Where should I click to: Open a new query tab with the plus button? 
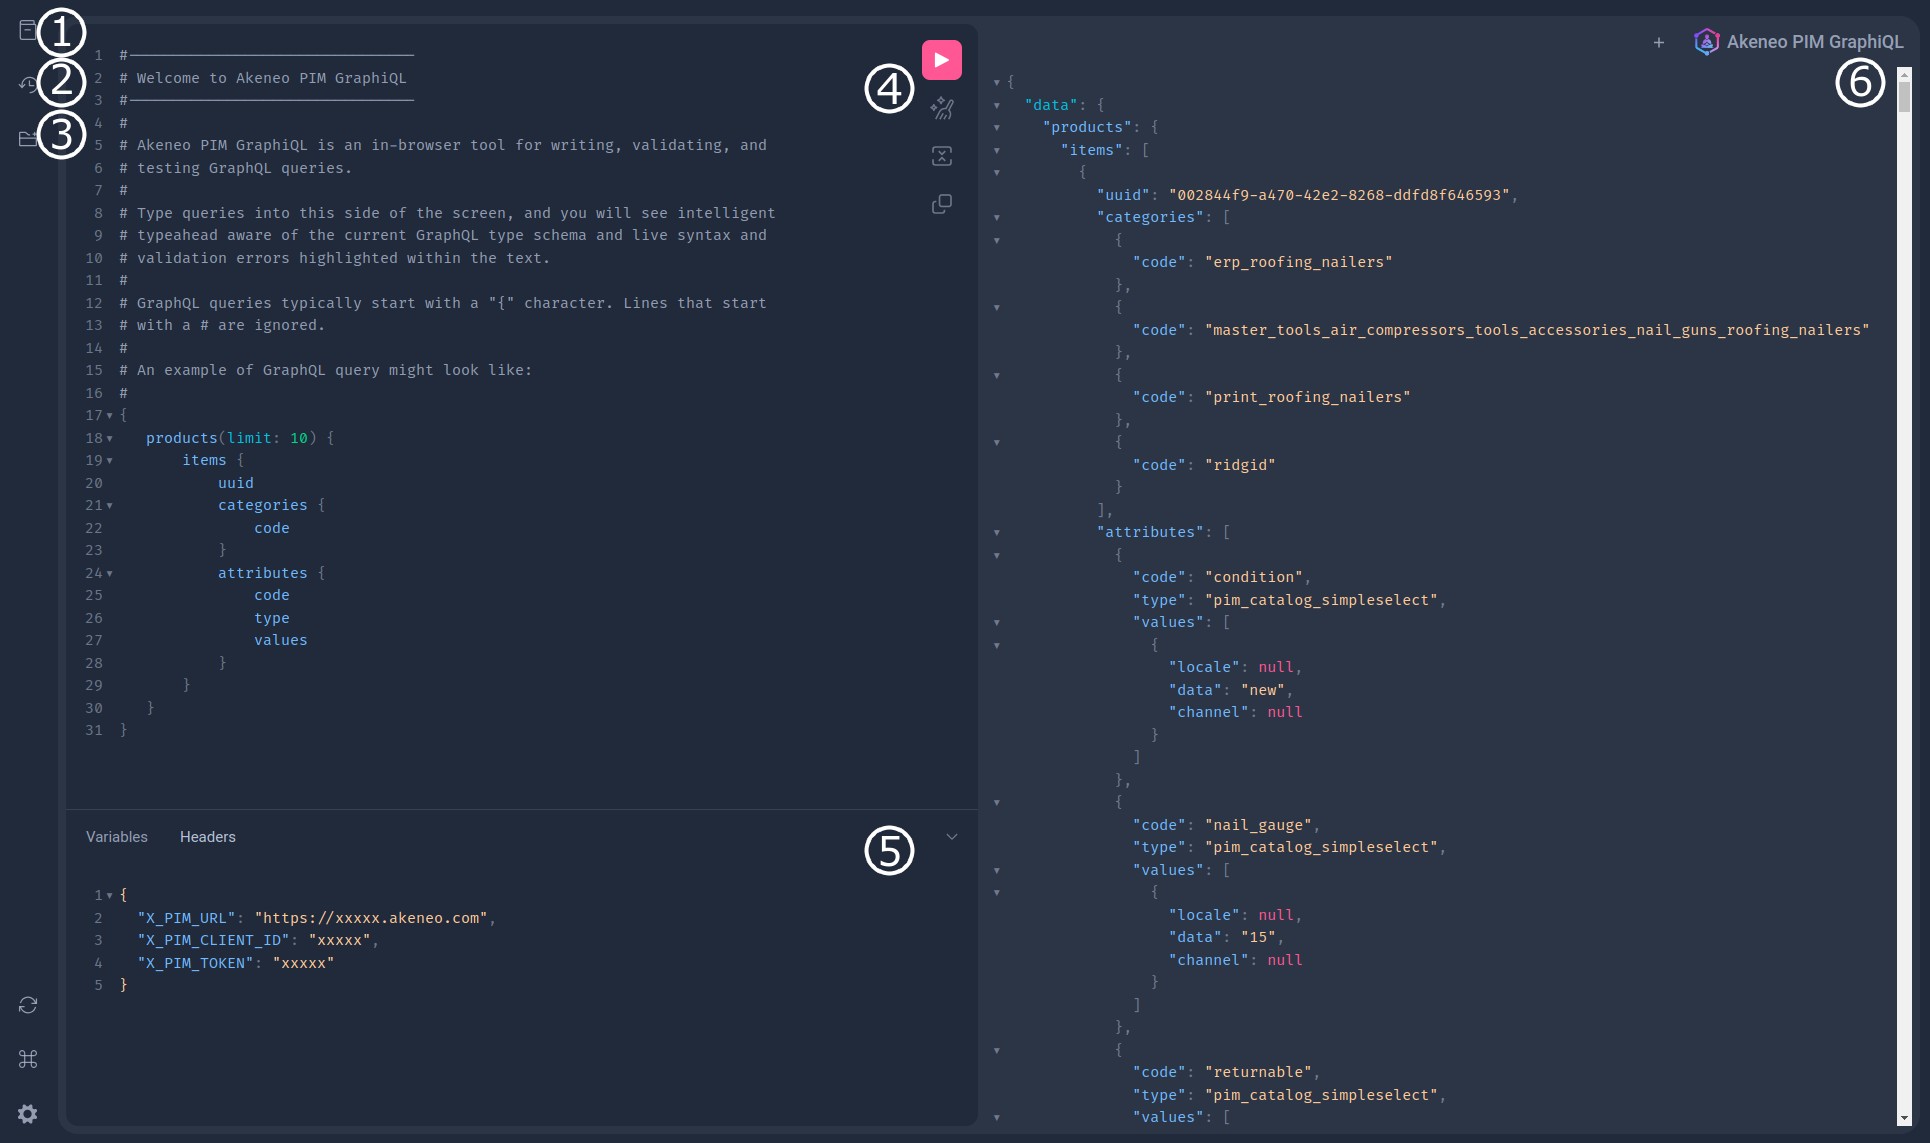[x=1659, y=42]
